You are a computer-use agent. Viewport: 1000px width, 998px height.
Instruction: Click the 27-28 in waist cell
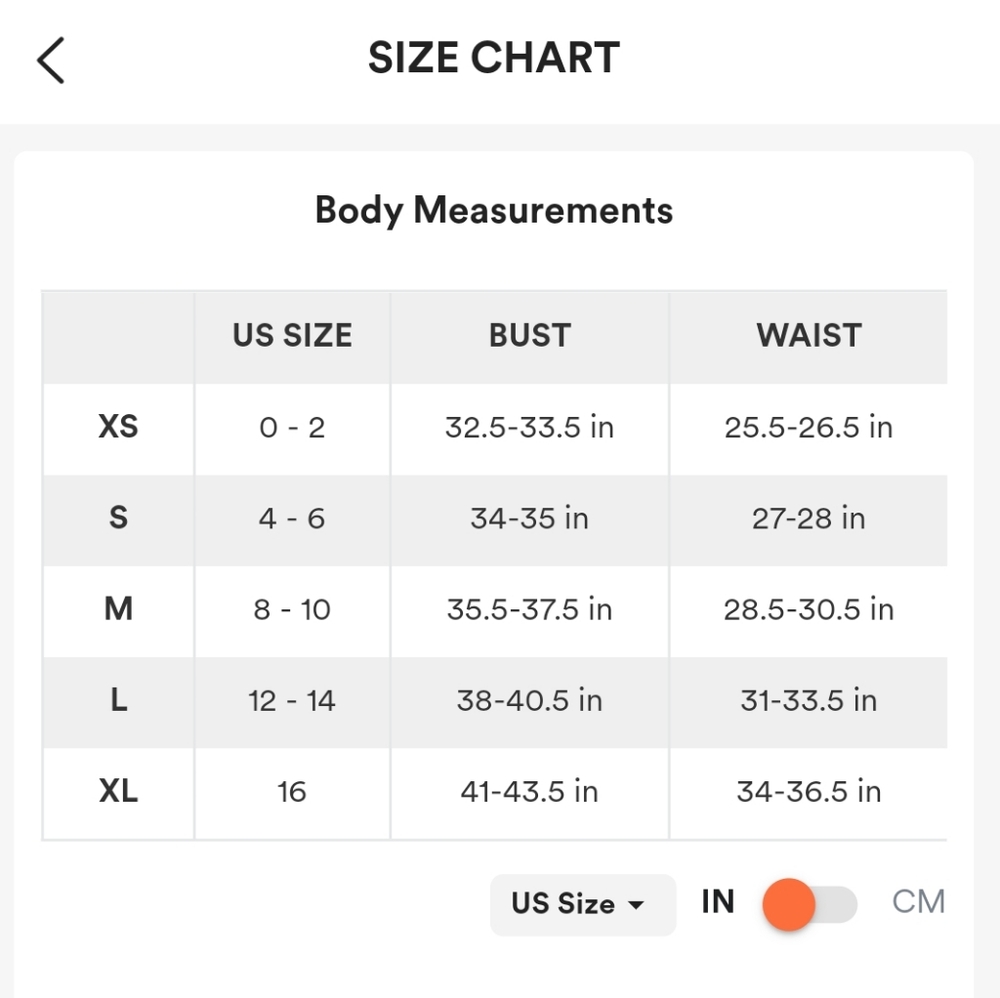point(808,519)
